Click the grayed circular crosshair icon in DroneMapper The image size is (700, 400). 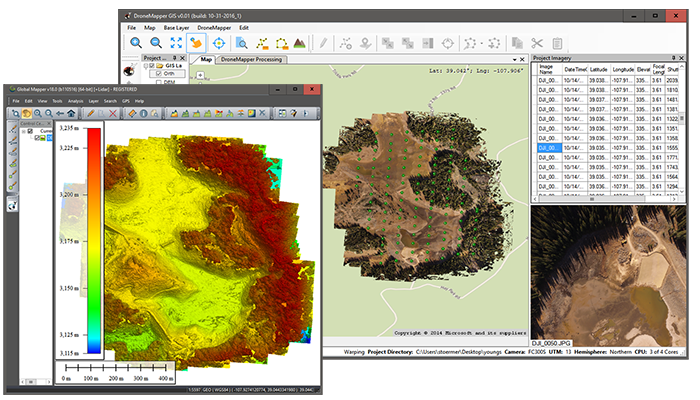[448, 43]
